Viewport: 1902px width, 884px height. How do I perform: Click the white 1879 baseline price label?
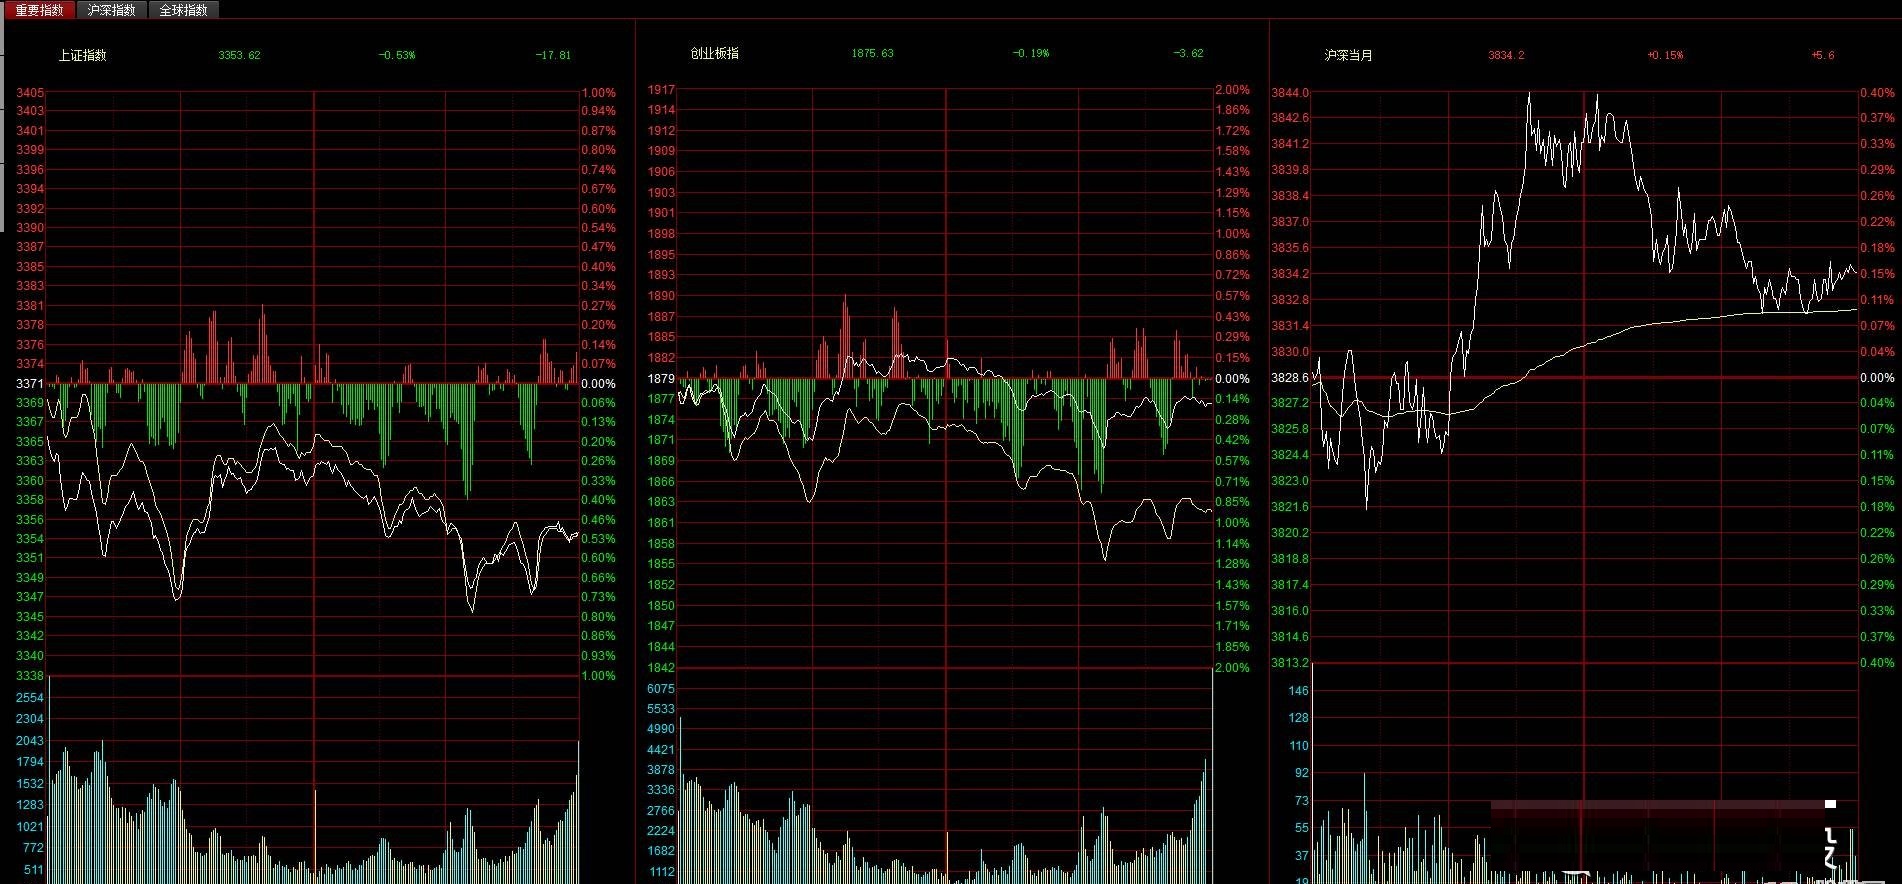point(661,379)
